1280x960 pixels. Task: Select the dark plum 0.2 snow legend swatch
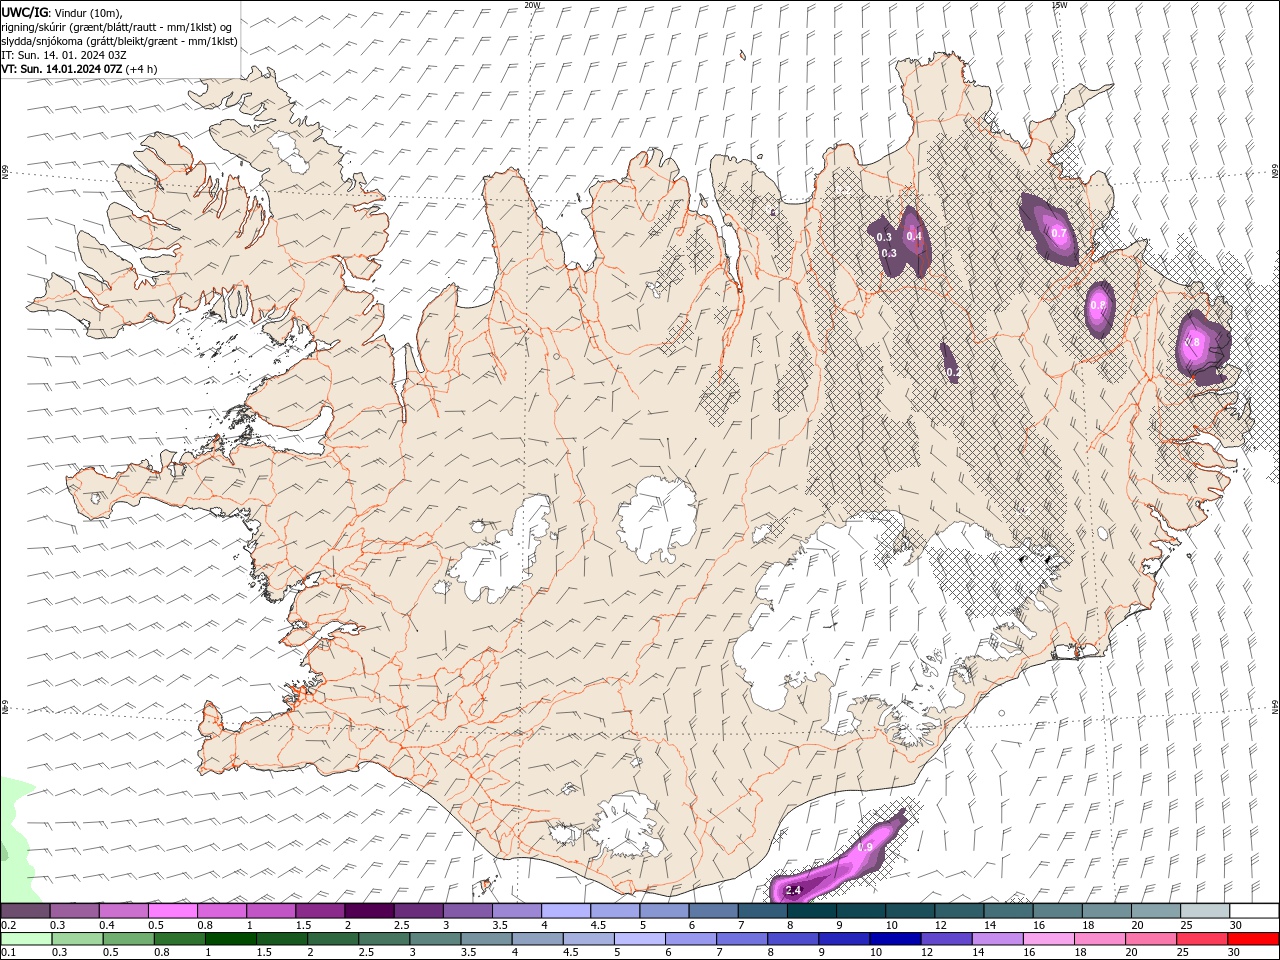click(25, 911)
